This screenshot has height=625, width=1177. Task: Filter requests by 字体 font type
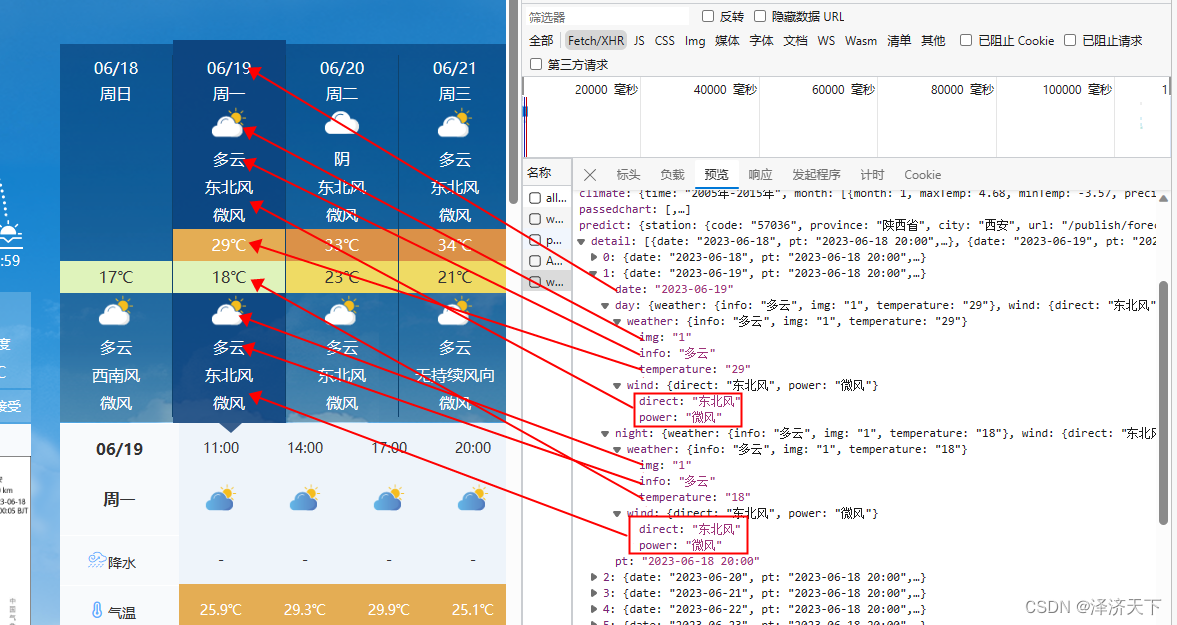click(x=761, y=41)
